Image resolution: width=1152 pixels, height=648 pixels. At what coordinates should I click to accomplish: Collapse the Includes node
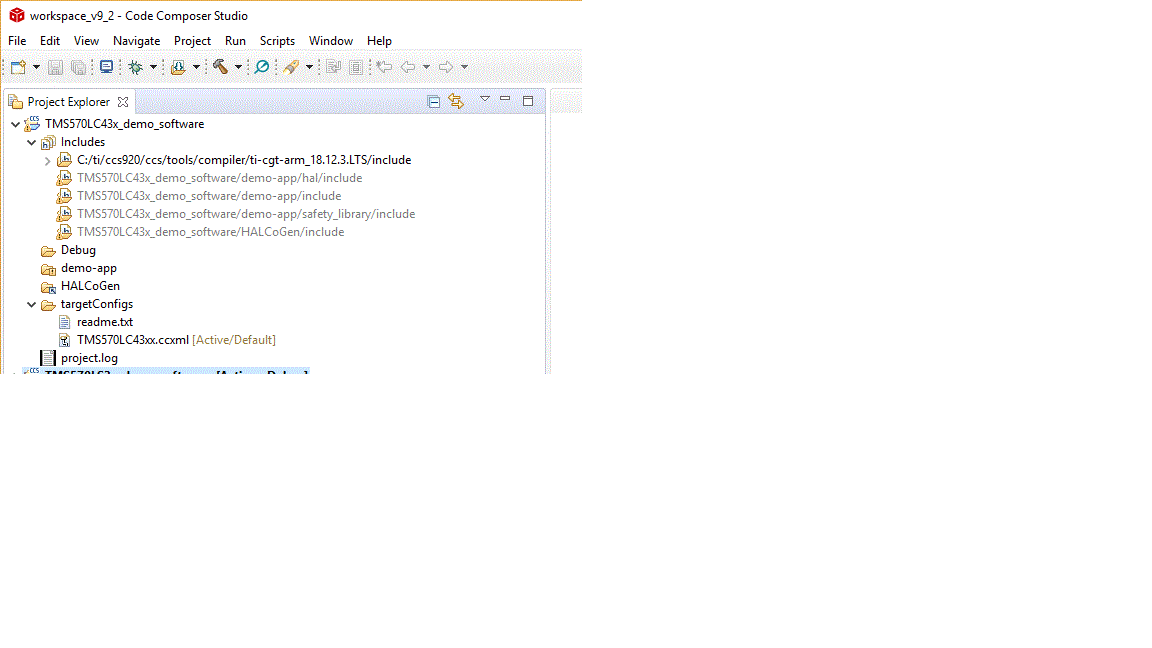[x=32, y=143]
